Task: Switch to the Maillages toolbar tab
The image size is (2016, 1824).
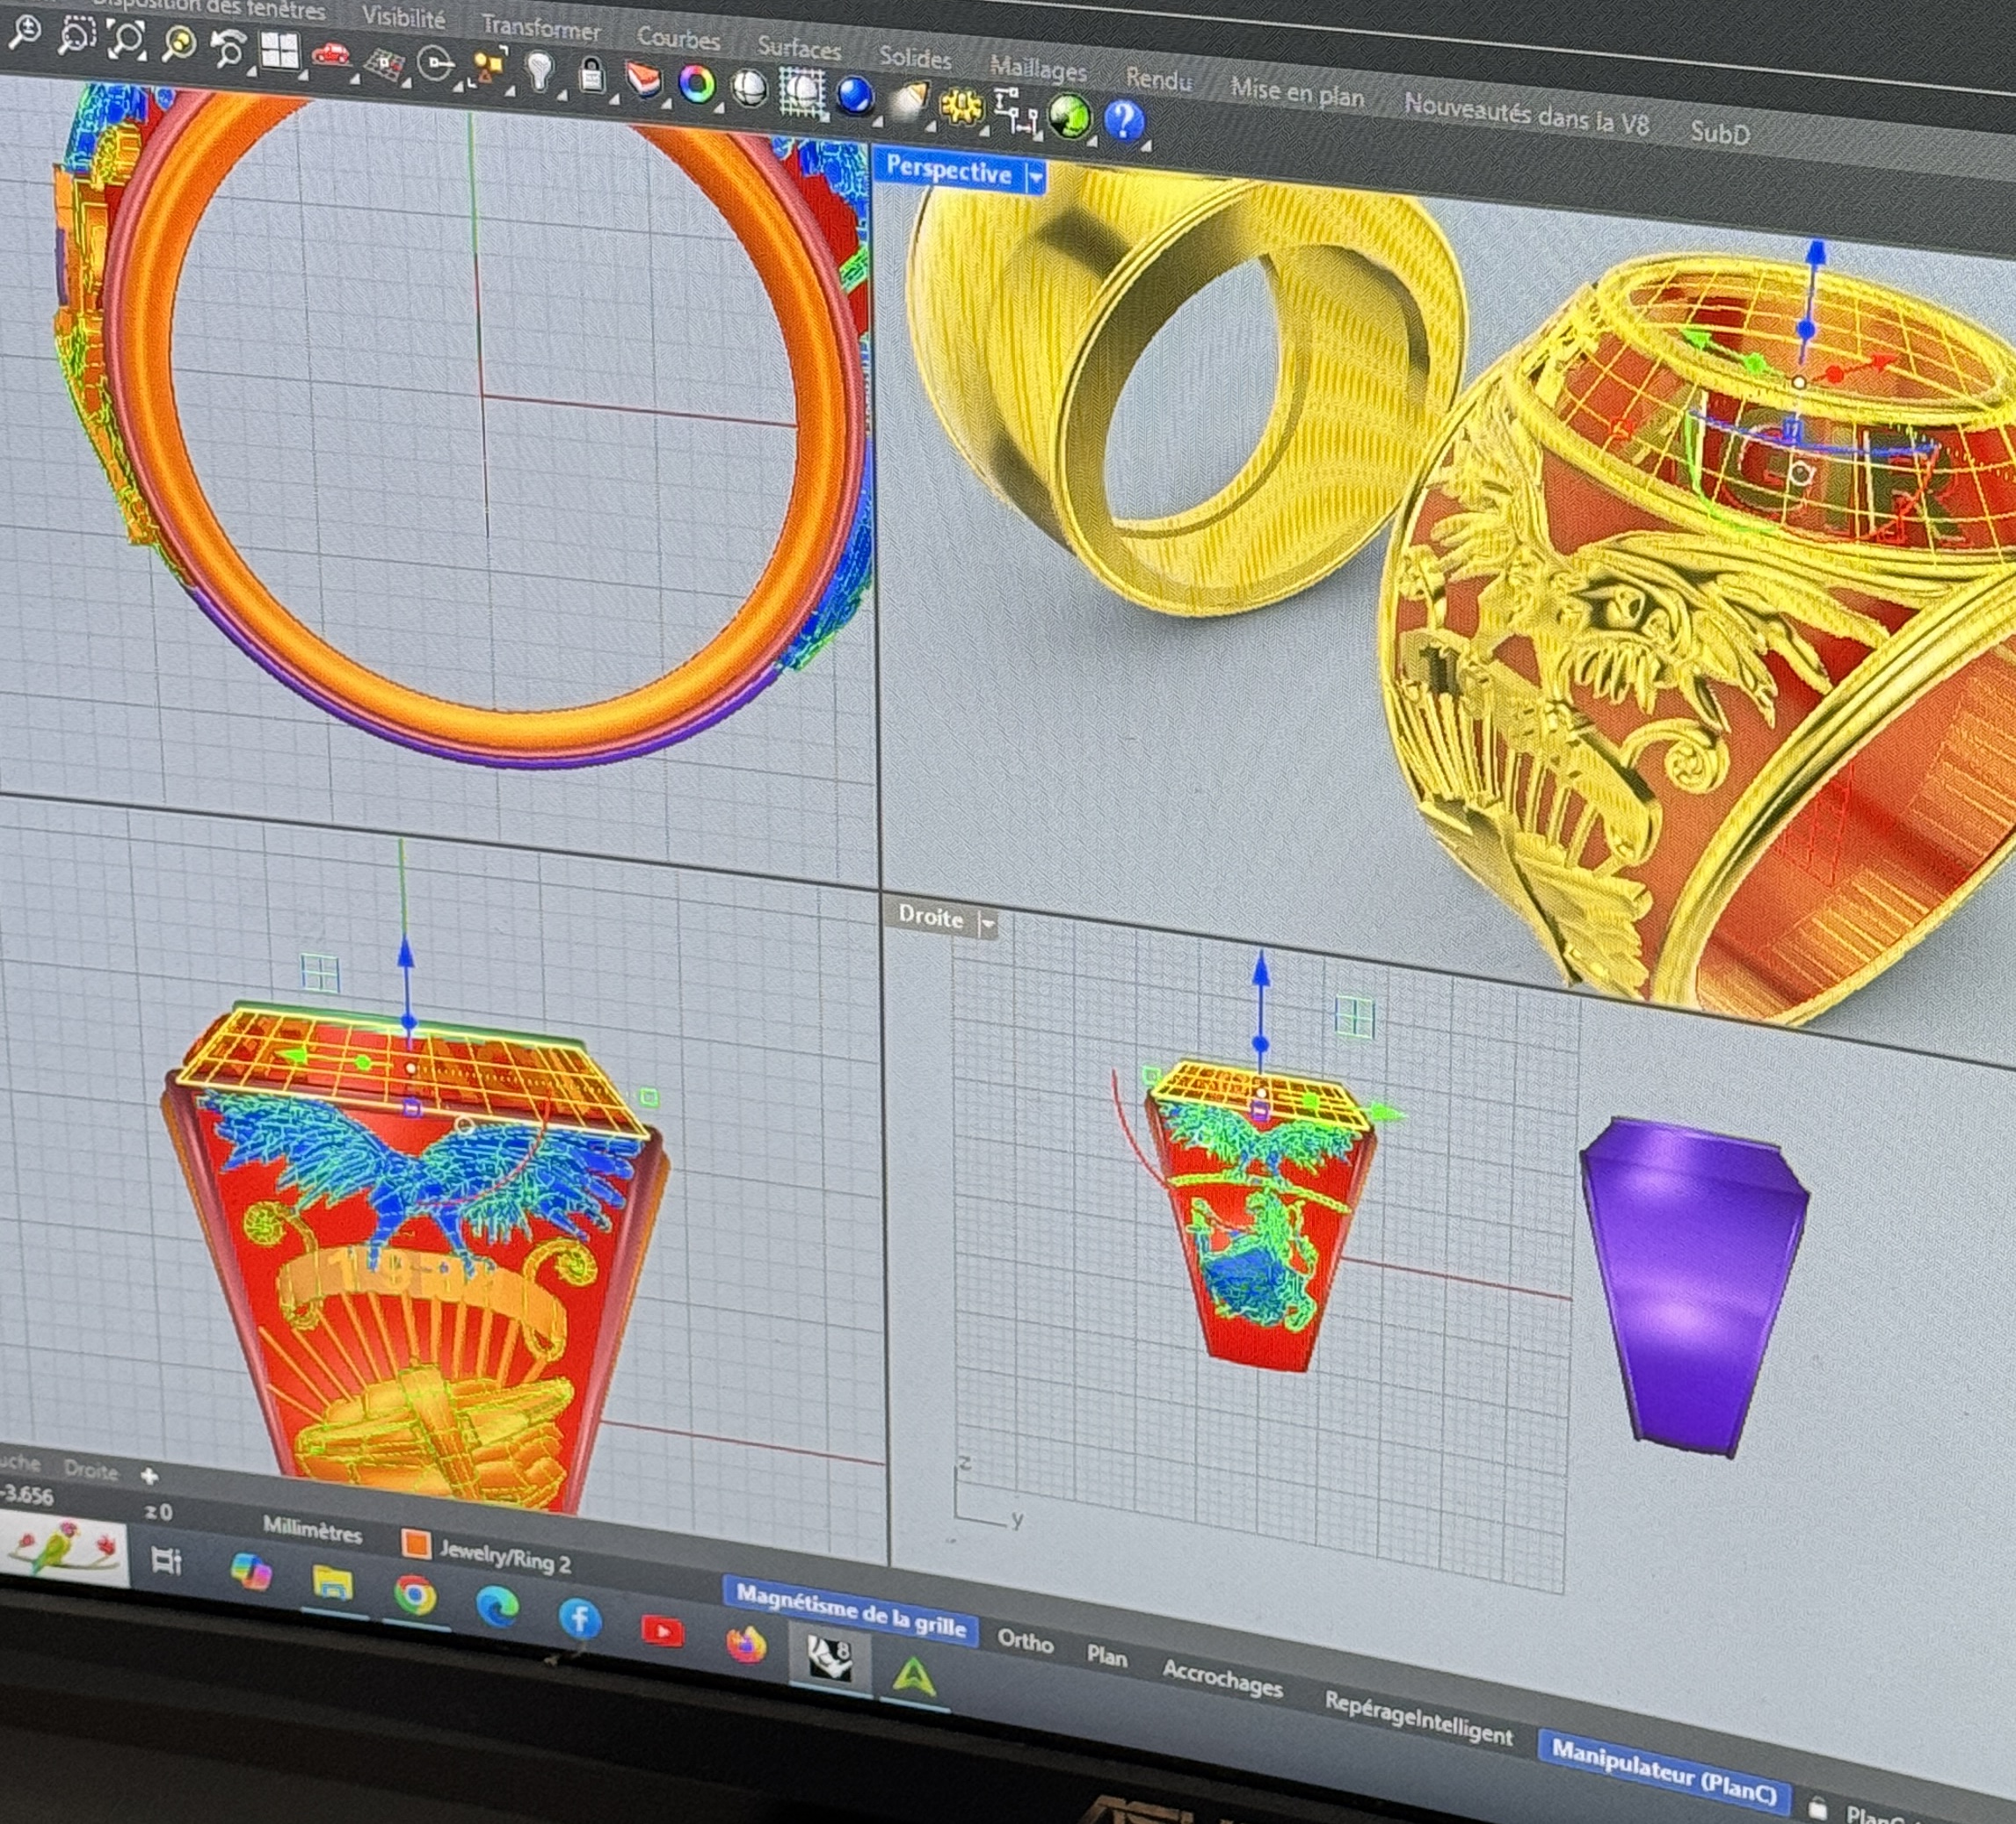Action: click(1038, 68)
